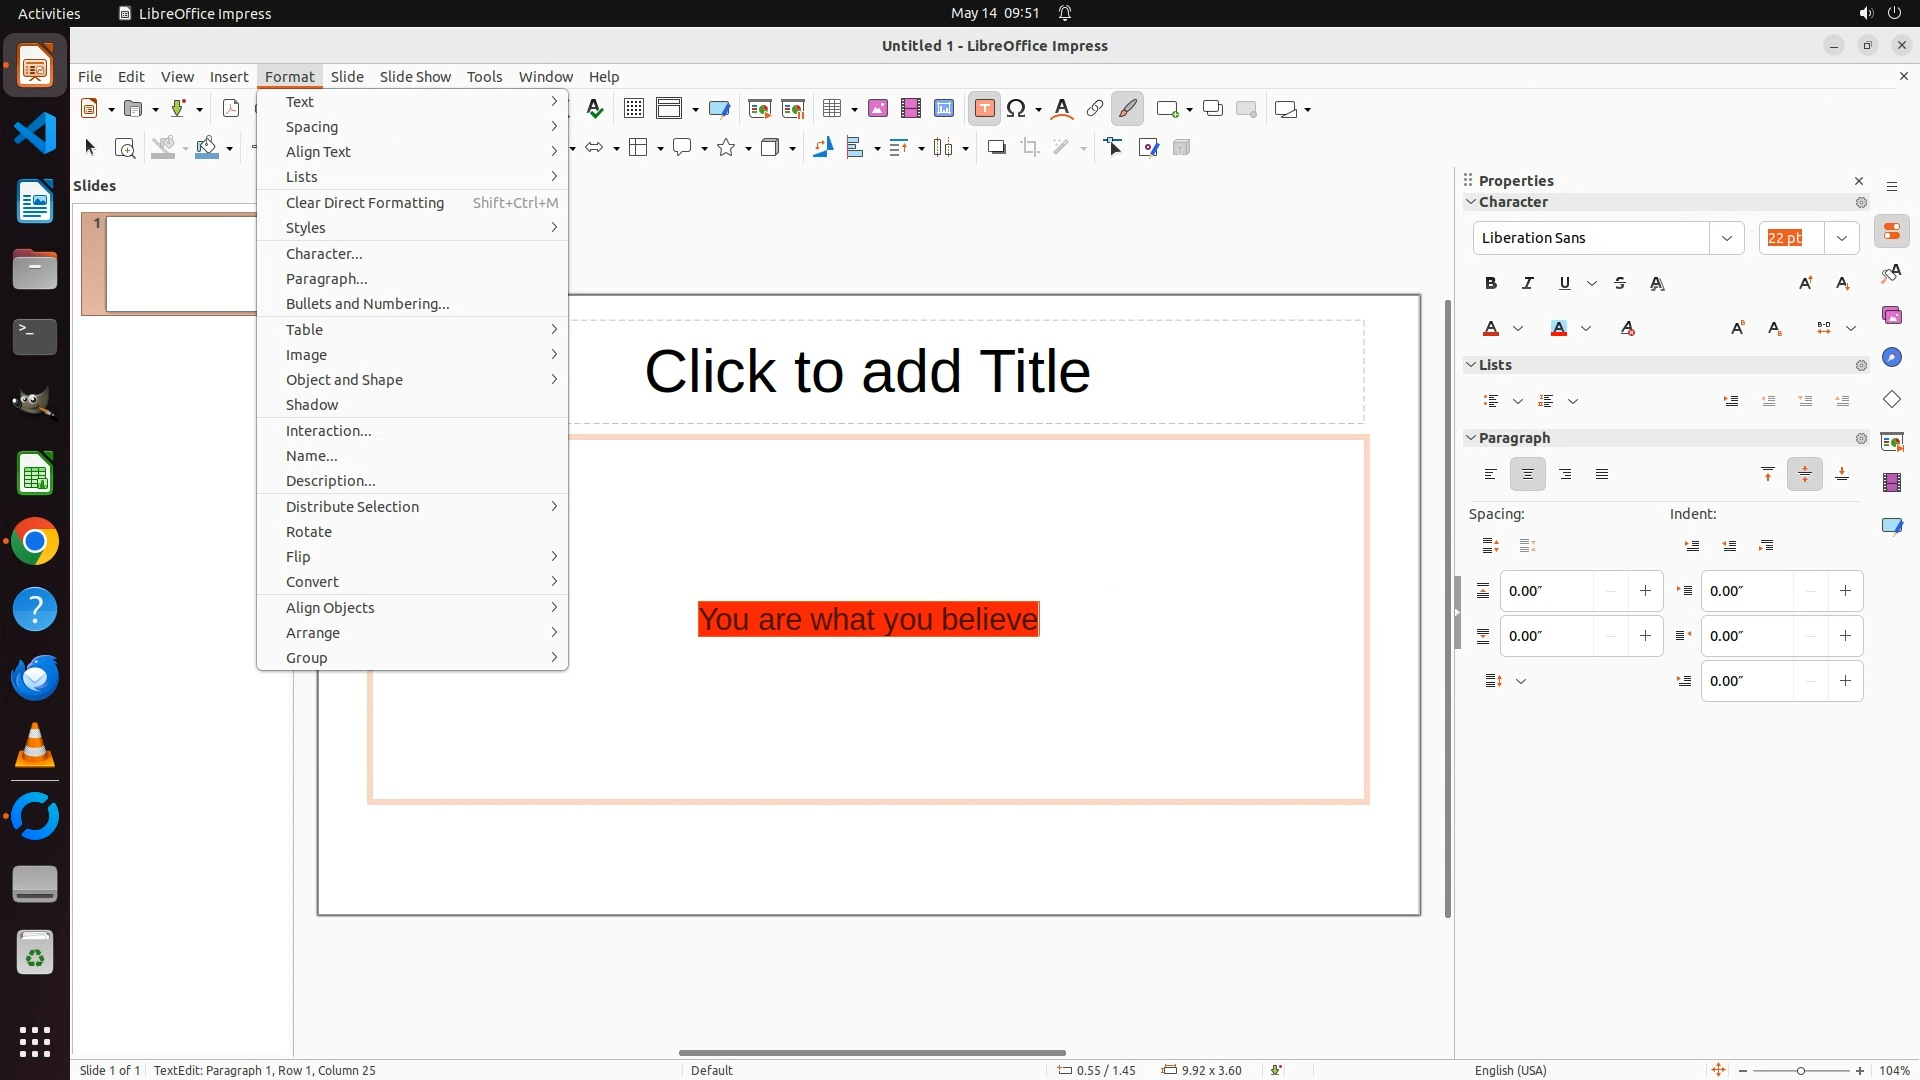Open the Gallery sidebar panel icon
Viewport: 1920px width, 1080px height.
[1891, 316]
